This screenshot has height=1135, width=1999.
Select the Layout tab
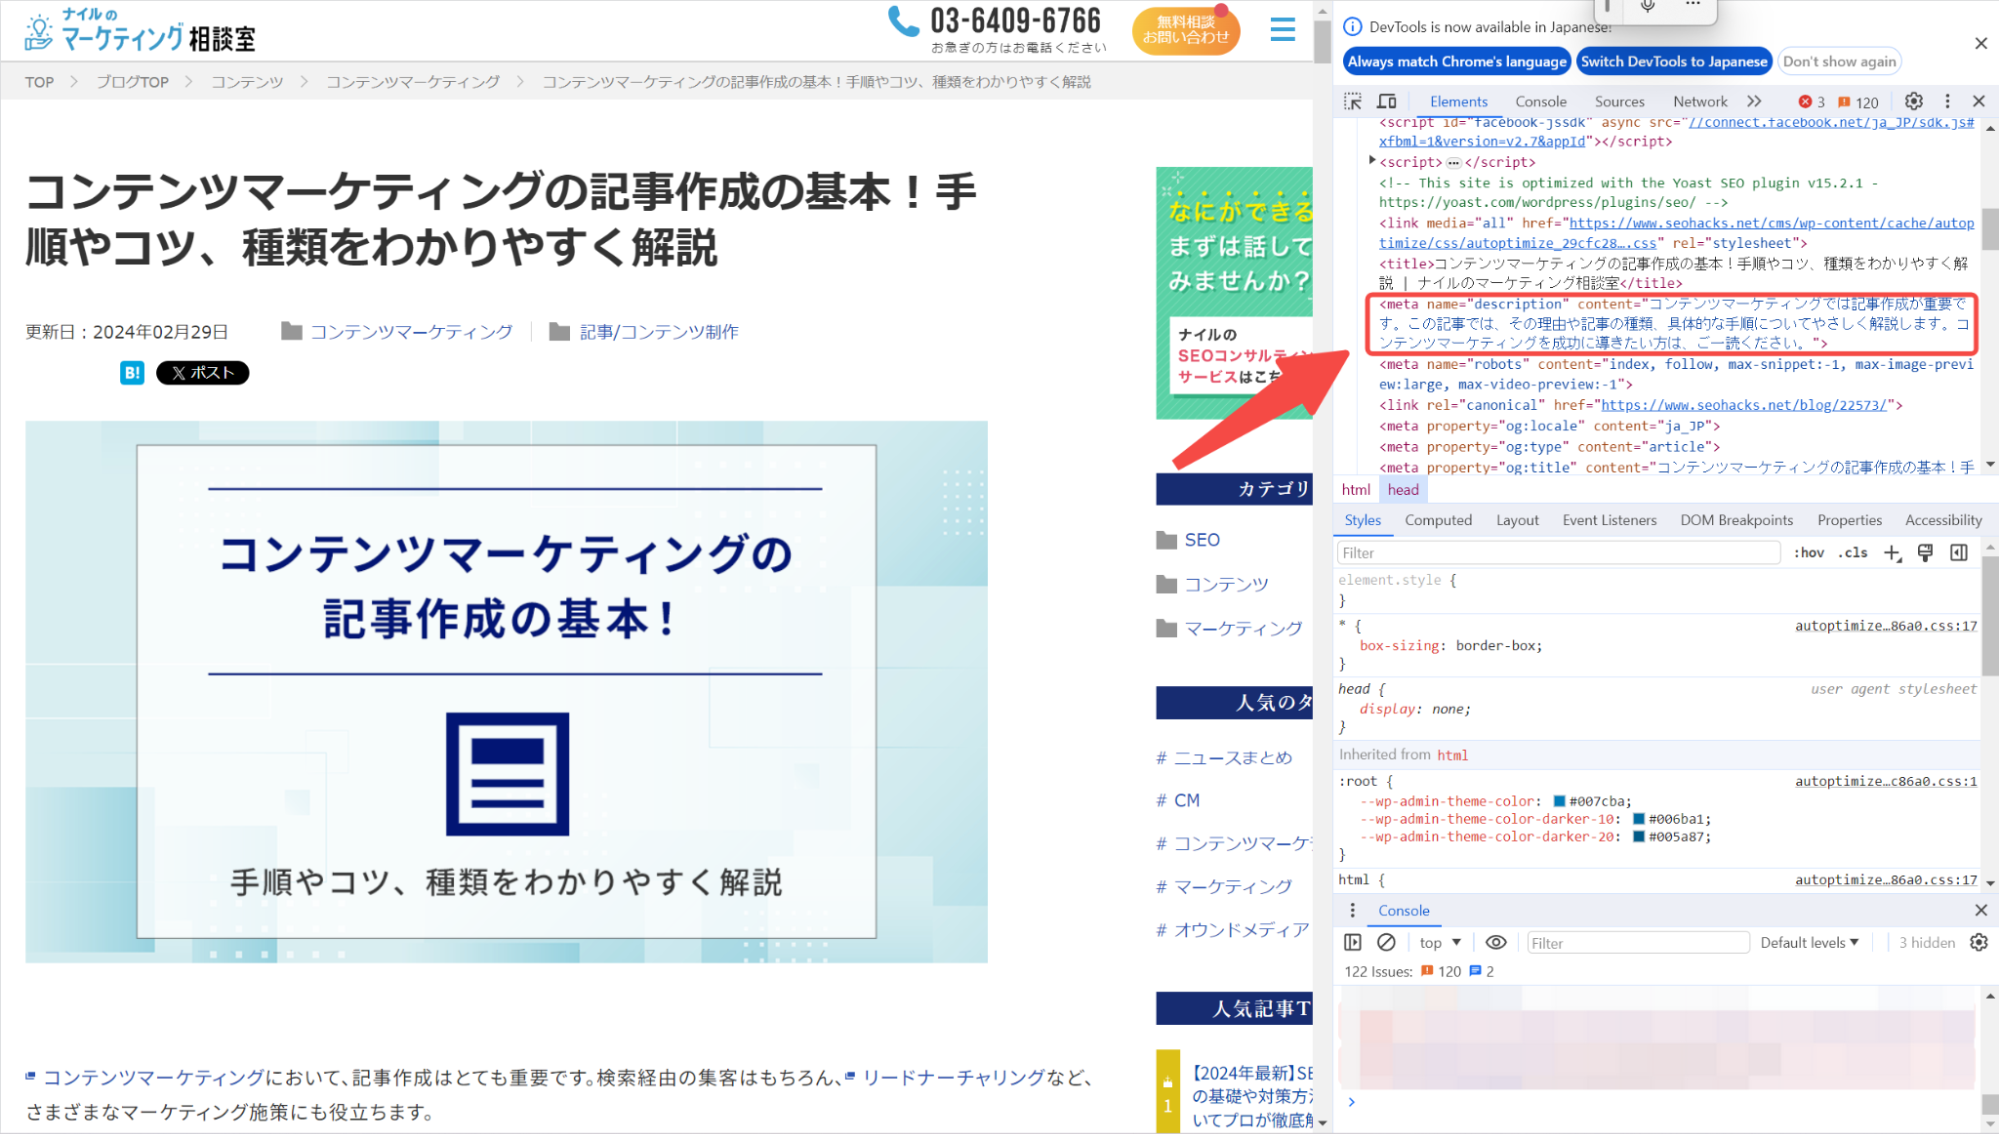pos(1517,520)
